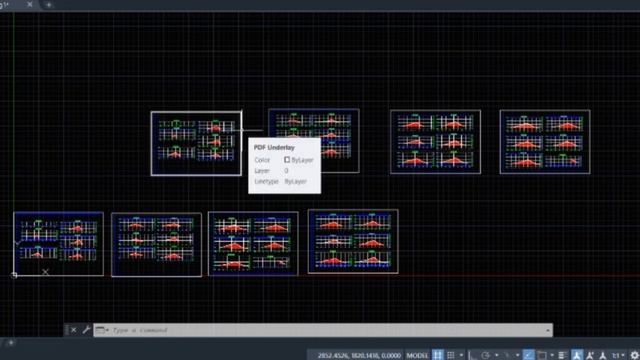The image size is (640, 360).
Task: Select the highlighted PDF underlay in top row
Action: coord(196,143)
